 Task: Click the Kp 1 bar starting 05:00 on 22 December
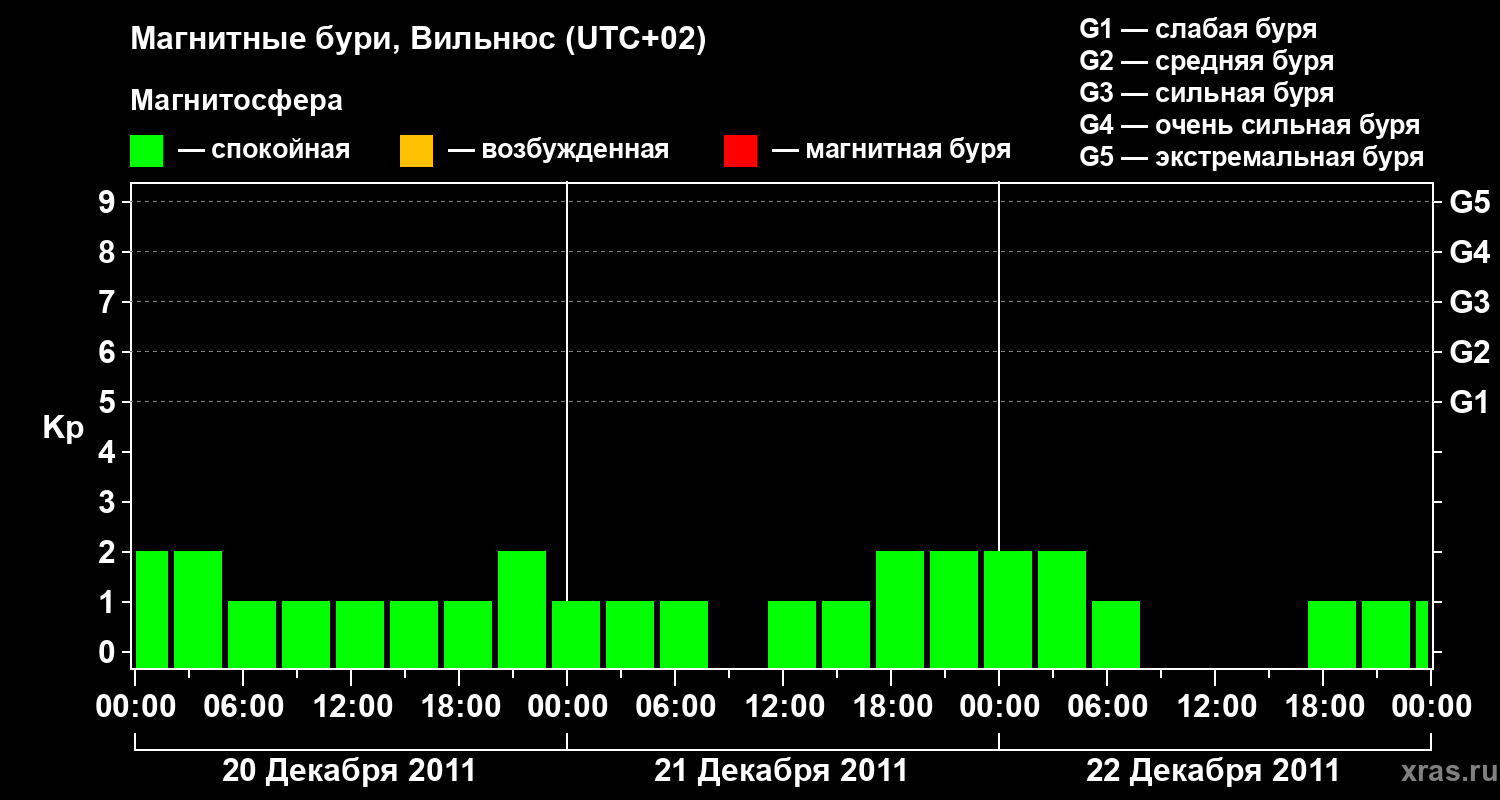coord(1116,634)
